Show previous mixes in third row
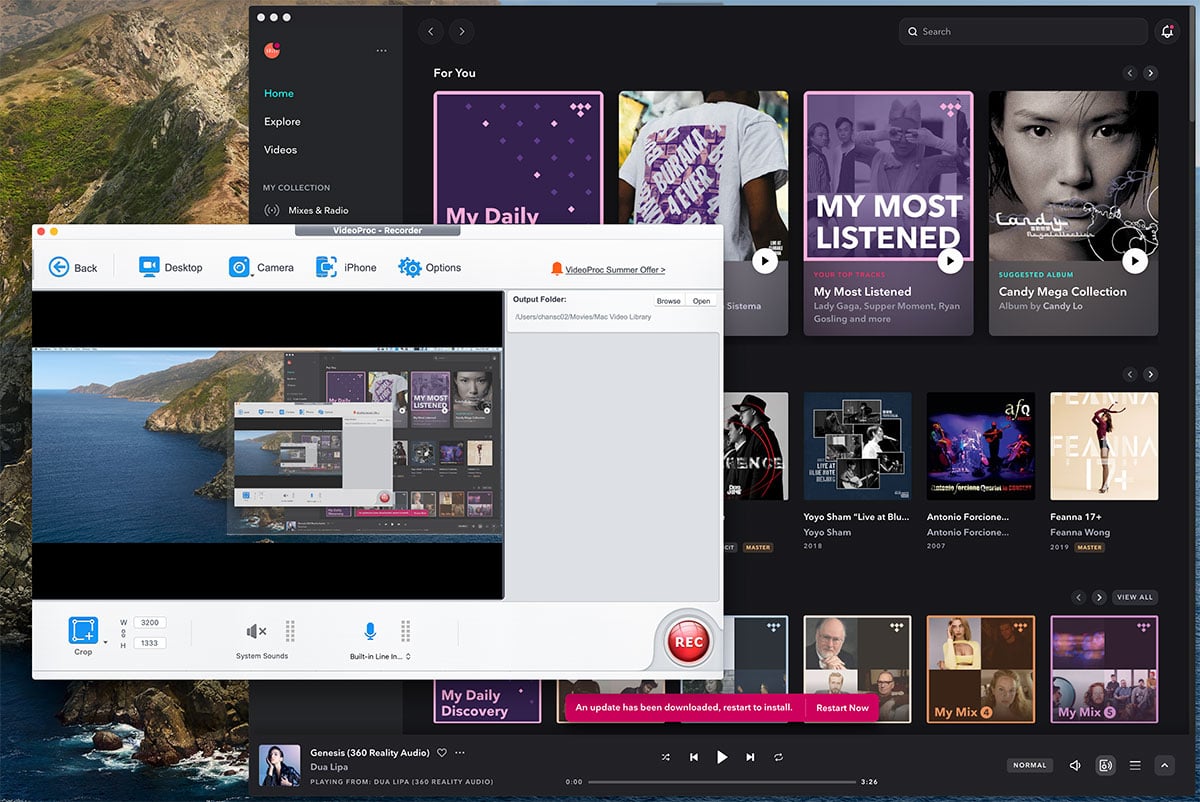 pyautogui.click(x=1078, y=597)
